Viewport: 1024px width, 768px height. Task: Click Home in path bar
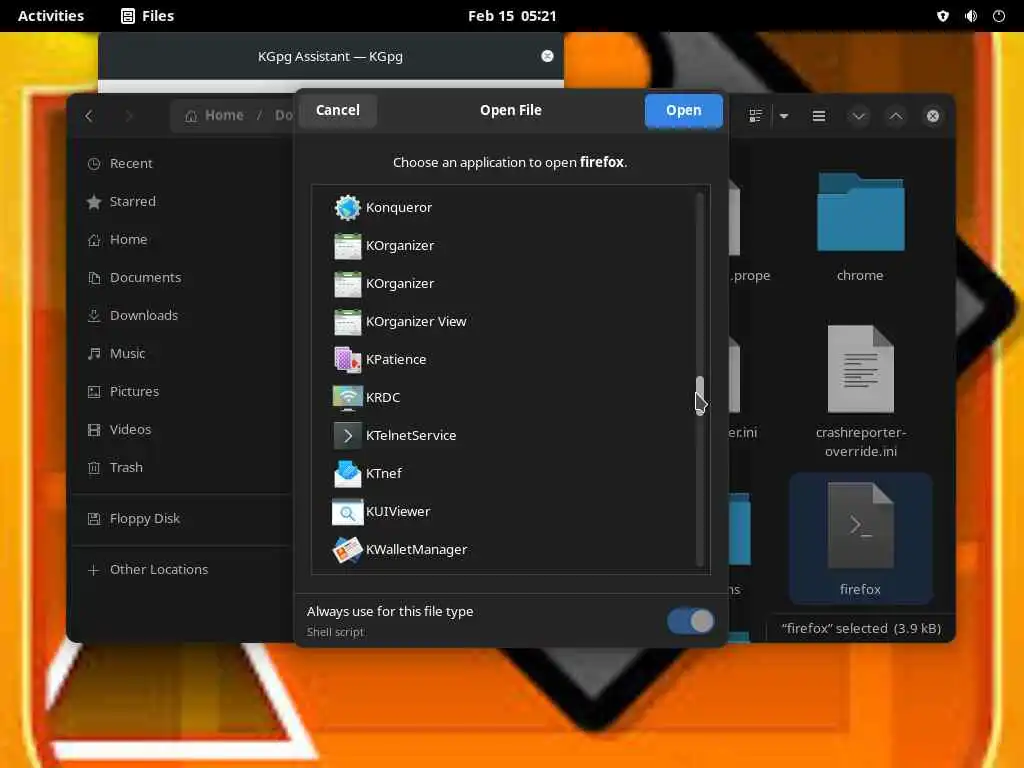coord(214,116)
